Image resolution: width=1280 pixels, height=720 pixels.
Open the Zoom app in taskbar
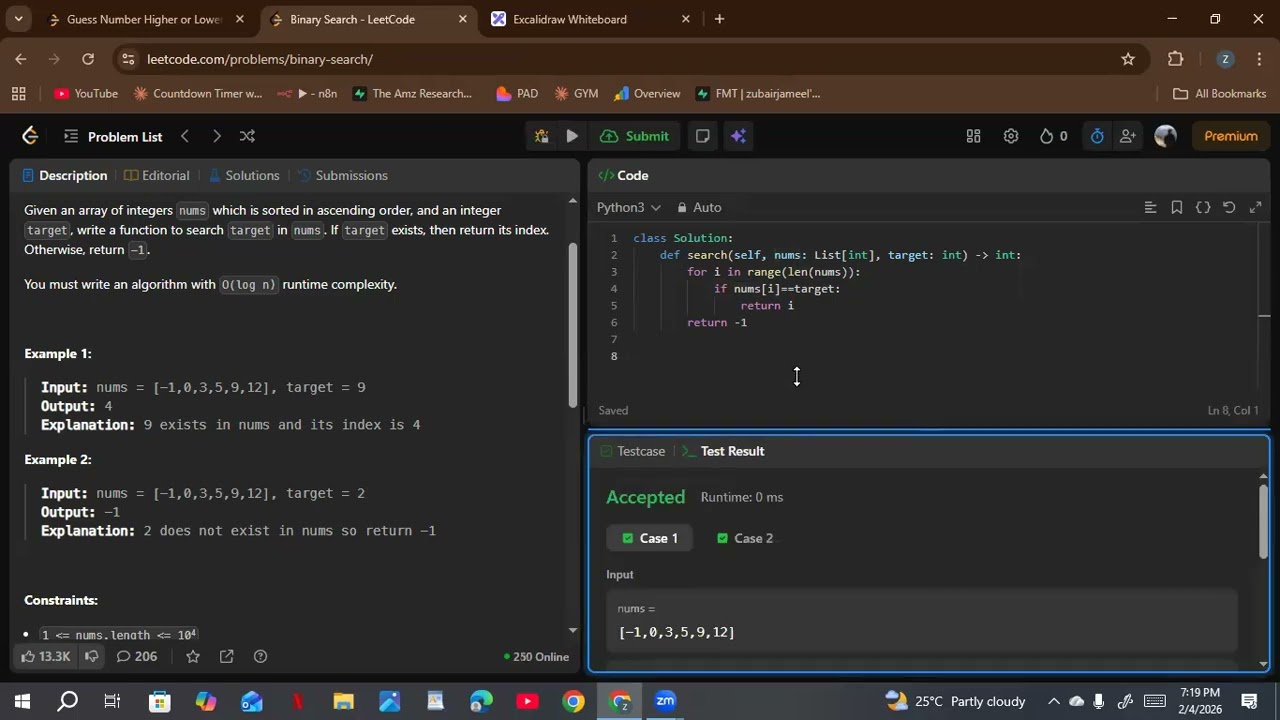click(x=666, y=701)
